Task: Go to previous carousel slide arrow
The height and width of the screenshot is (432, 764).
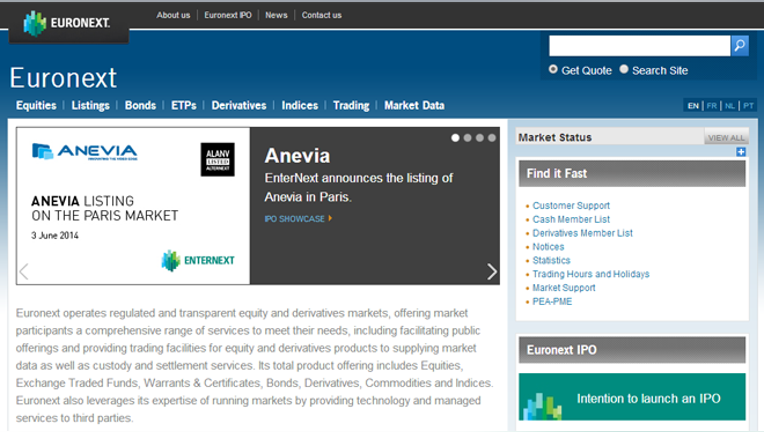Action: pyautogui.click(x=24, y=271)
